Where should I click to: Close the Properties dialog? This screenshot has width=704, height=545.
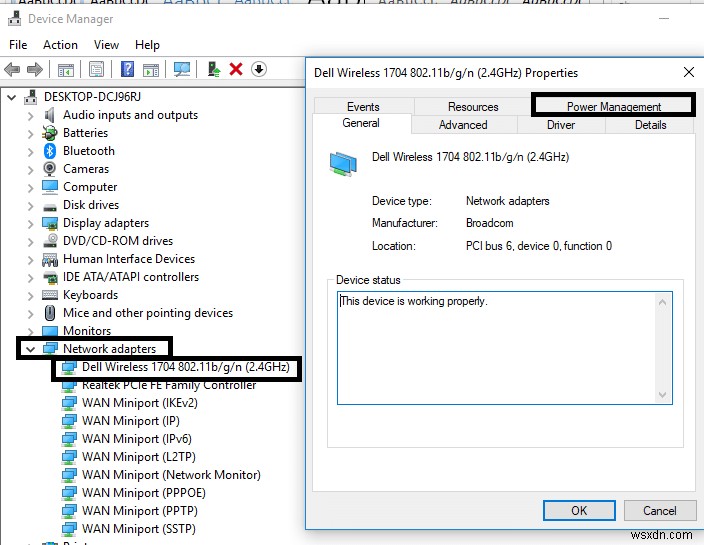tap(689, 72)
